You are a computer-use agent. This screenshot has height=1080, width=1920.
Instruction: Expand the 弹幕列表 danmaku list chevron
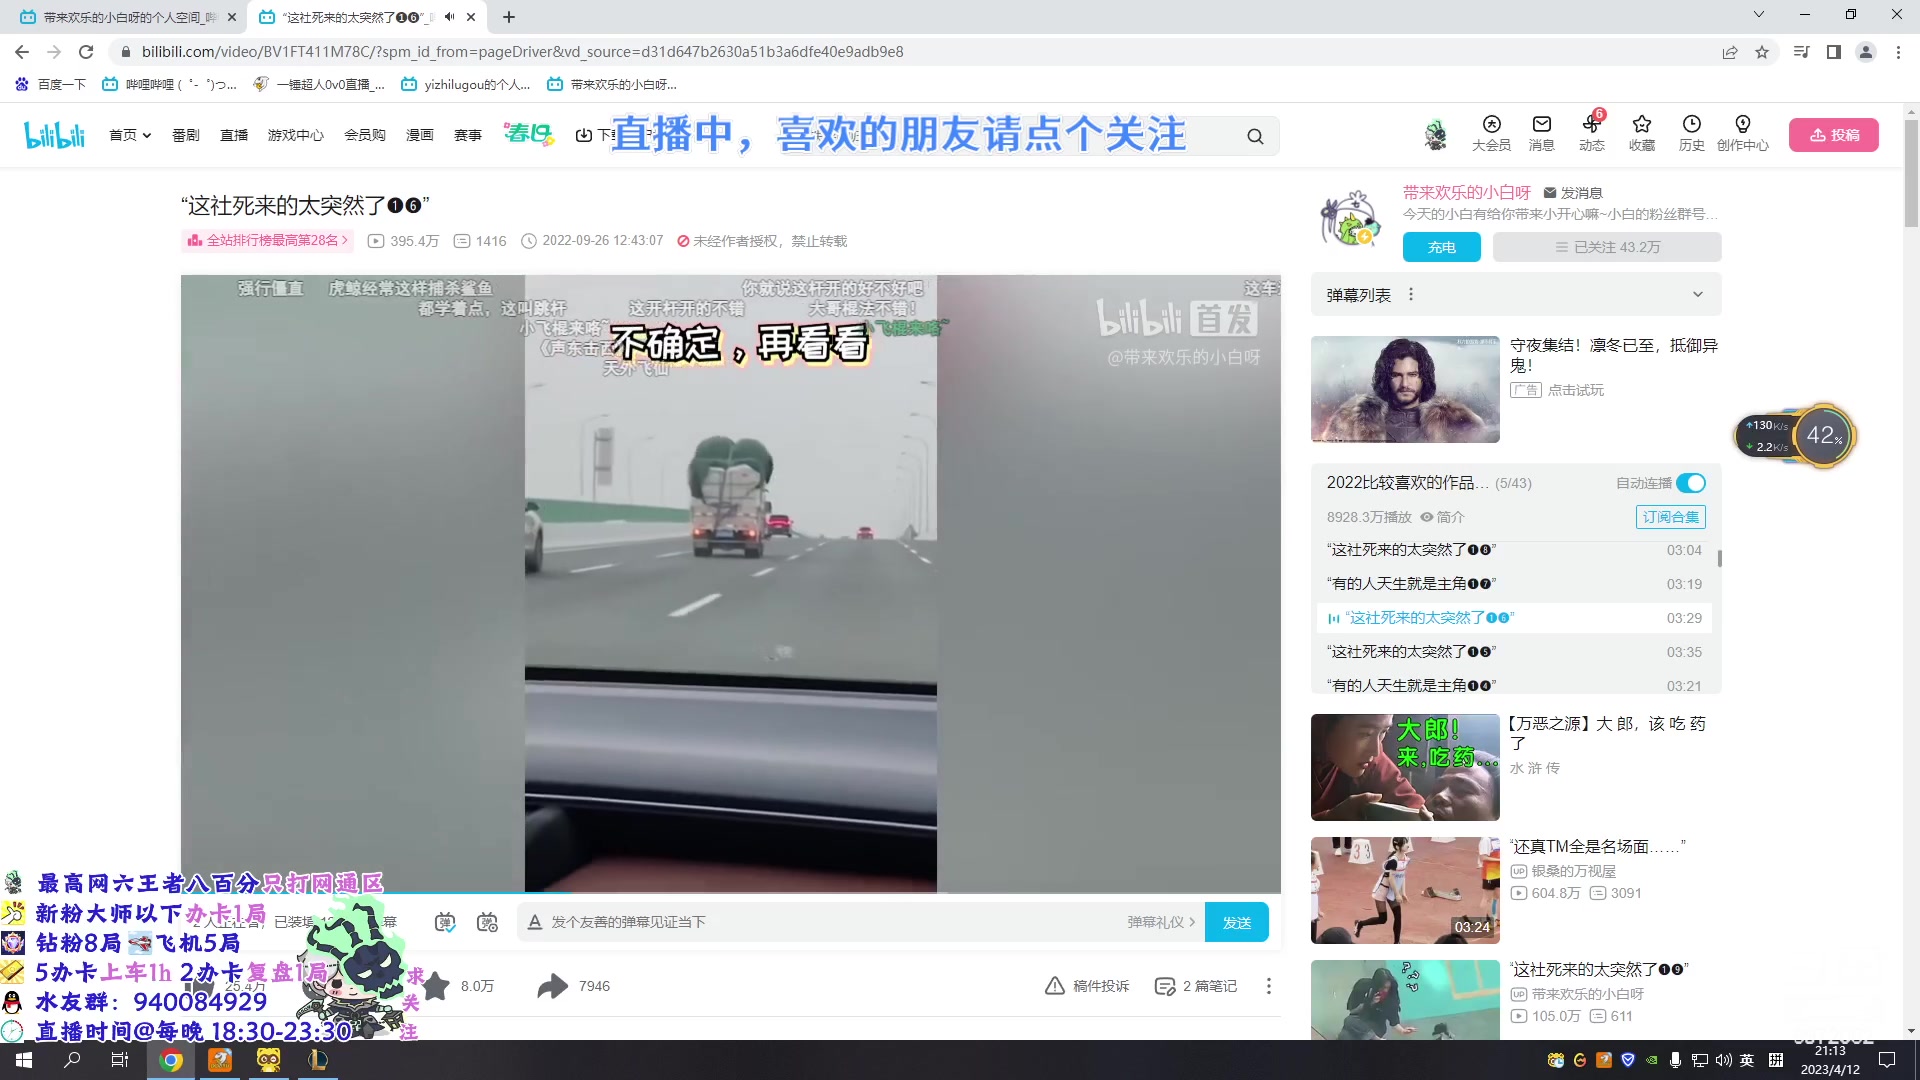pos(1697,295)
